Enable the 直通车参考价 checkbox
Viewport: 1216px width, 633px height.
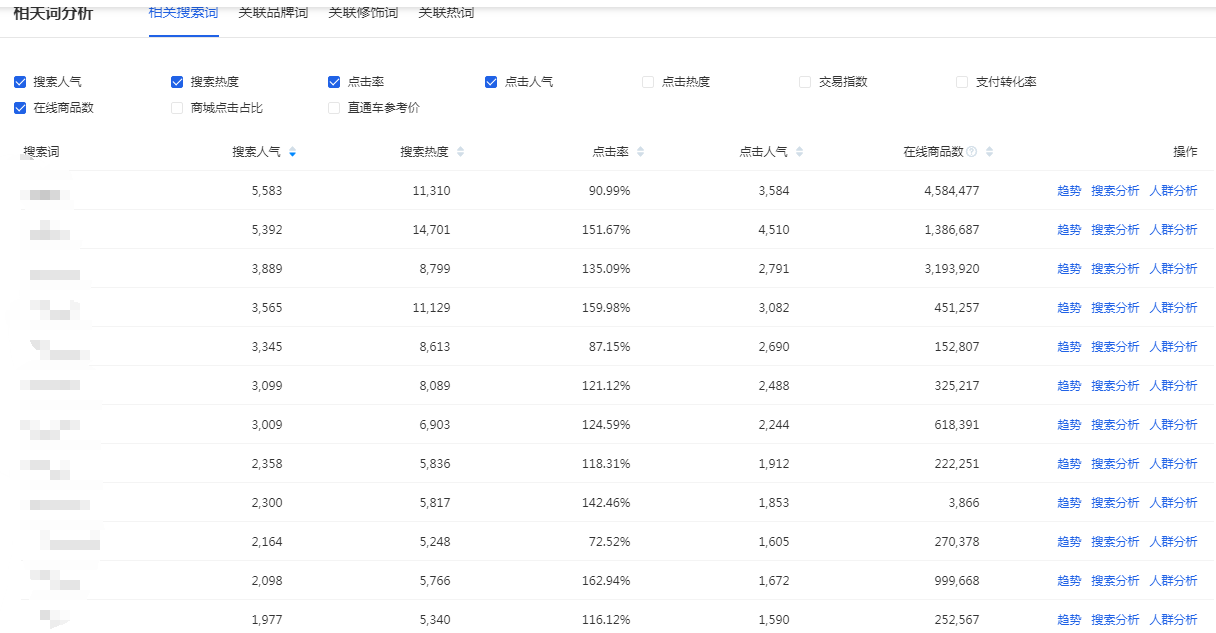coord(334,108)
